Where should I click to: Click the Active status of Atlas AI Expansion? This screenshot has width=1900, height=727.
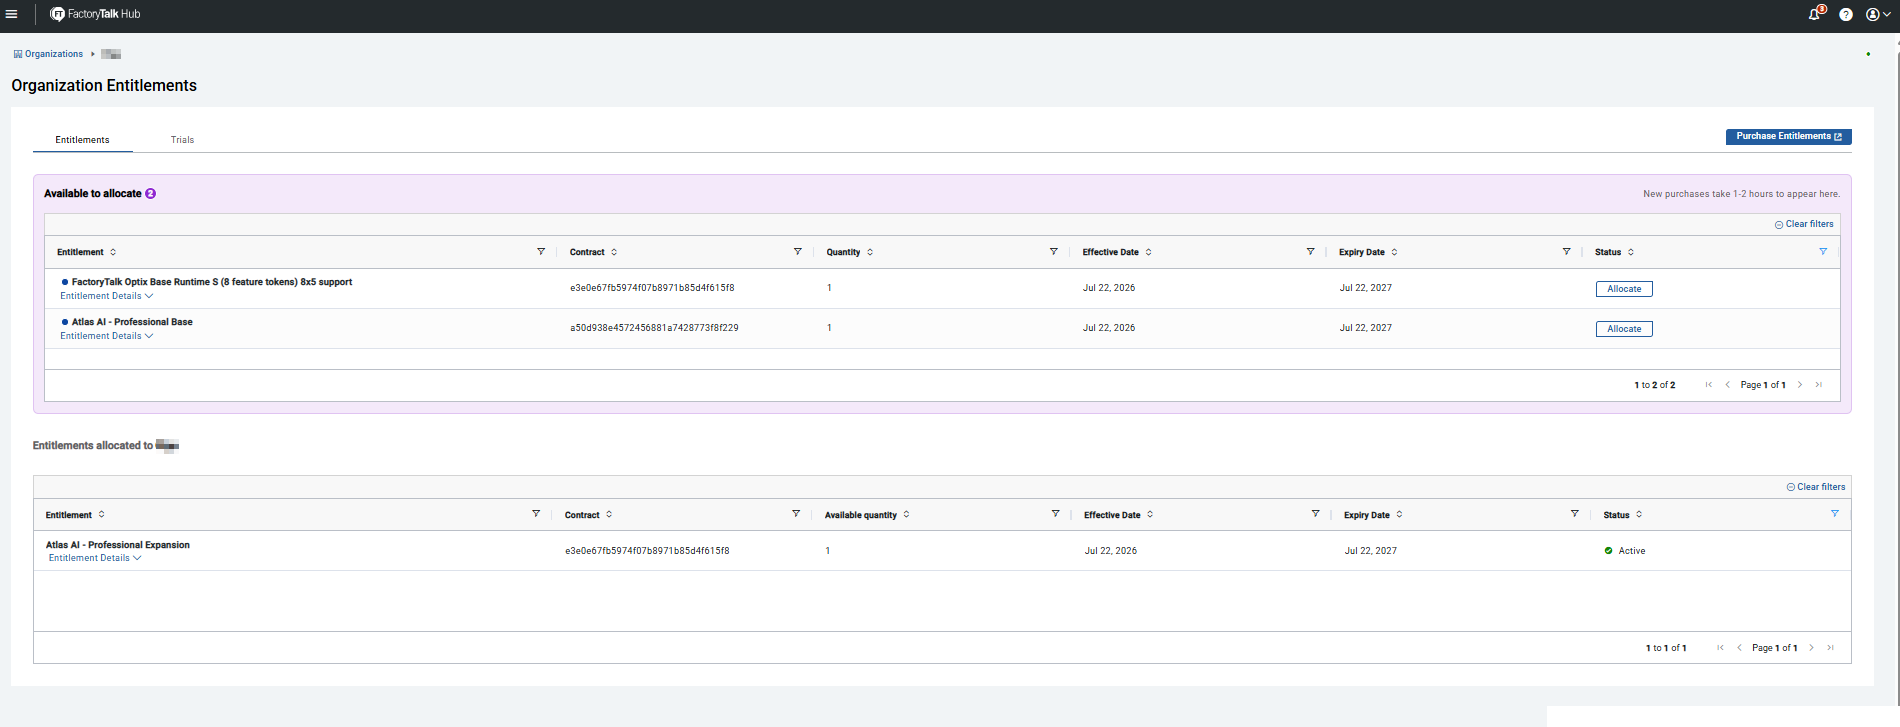pos(1625,551)
